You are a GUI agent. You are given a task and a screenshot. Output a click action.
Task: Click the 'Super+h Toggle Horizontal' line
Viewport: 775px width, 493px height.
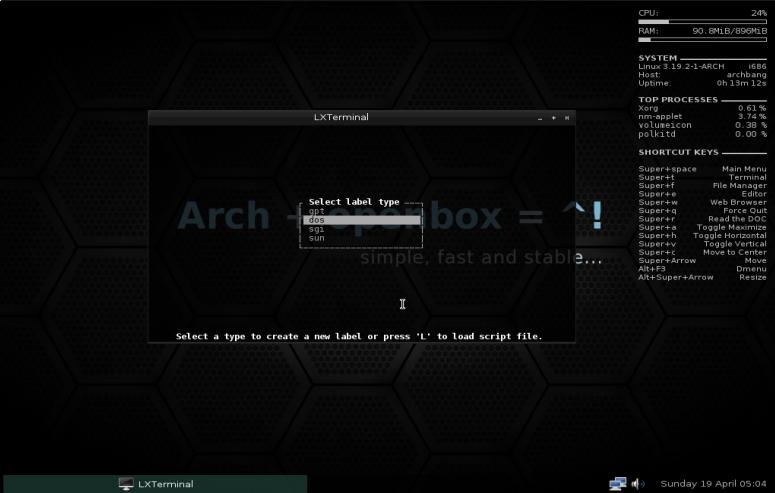pyautogui.click(x=702, y=235)
